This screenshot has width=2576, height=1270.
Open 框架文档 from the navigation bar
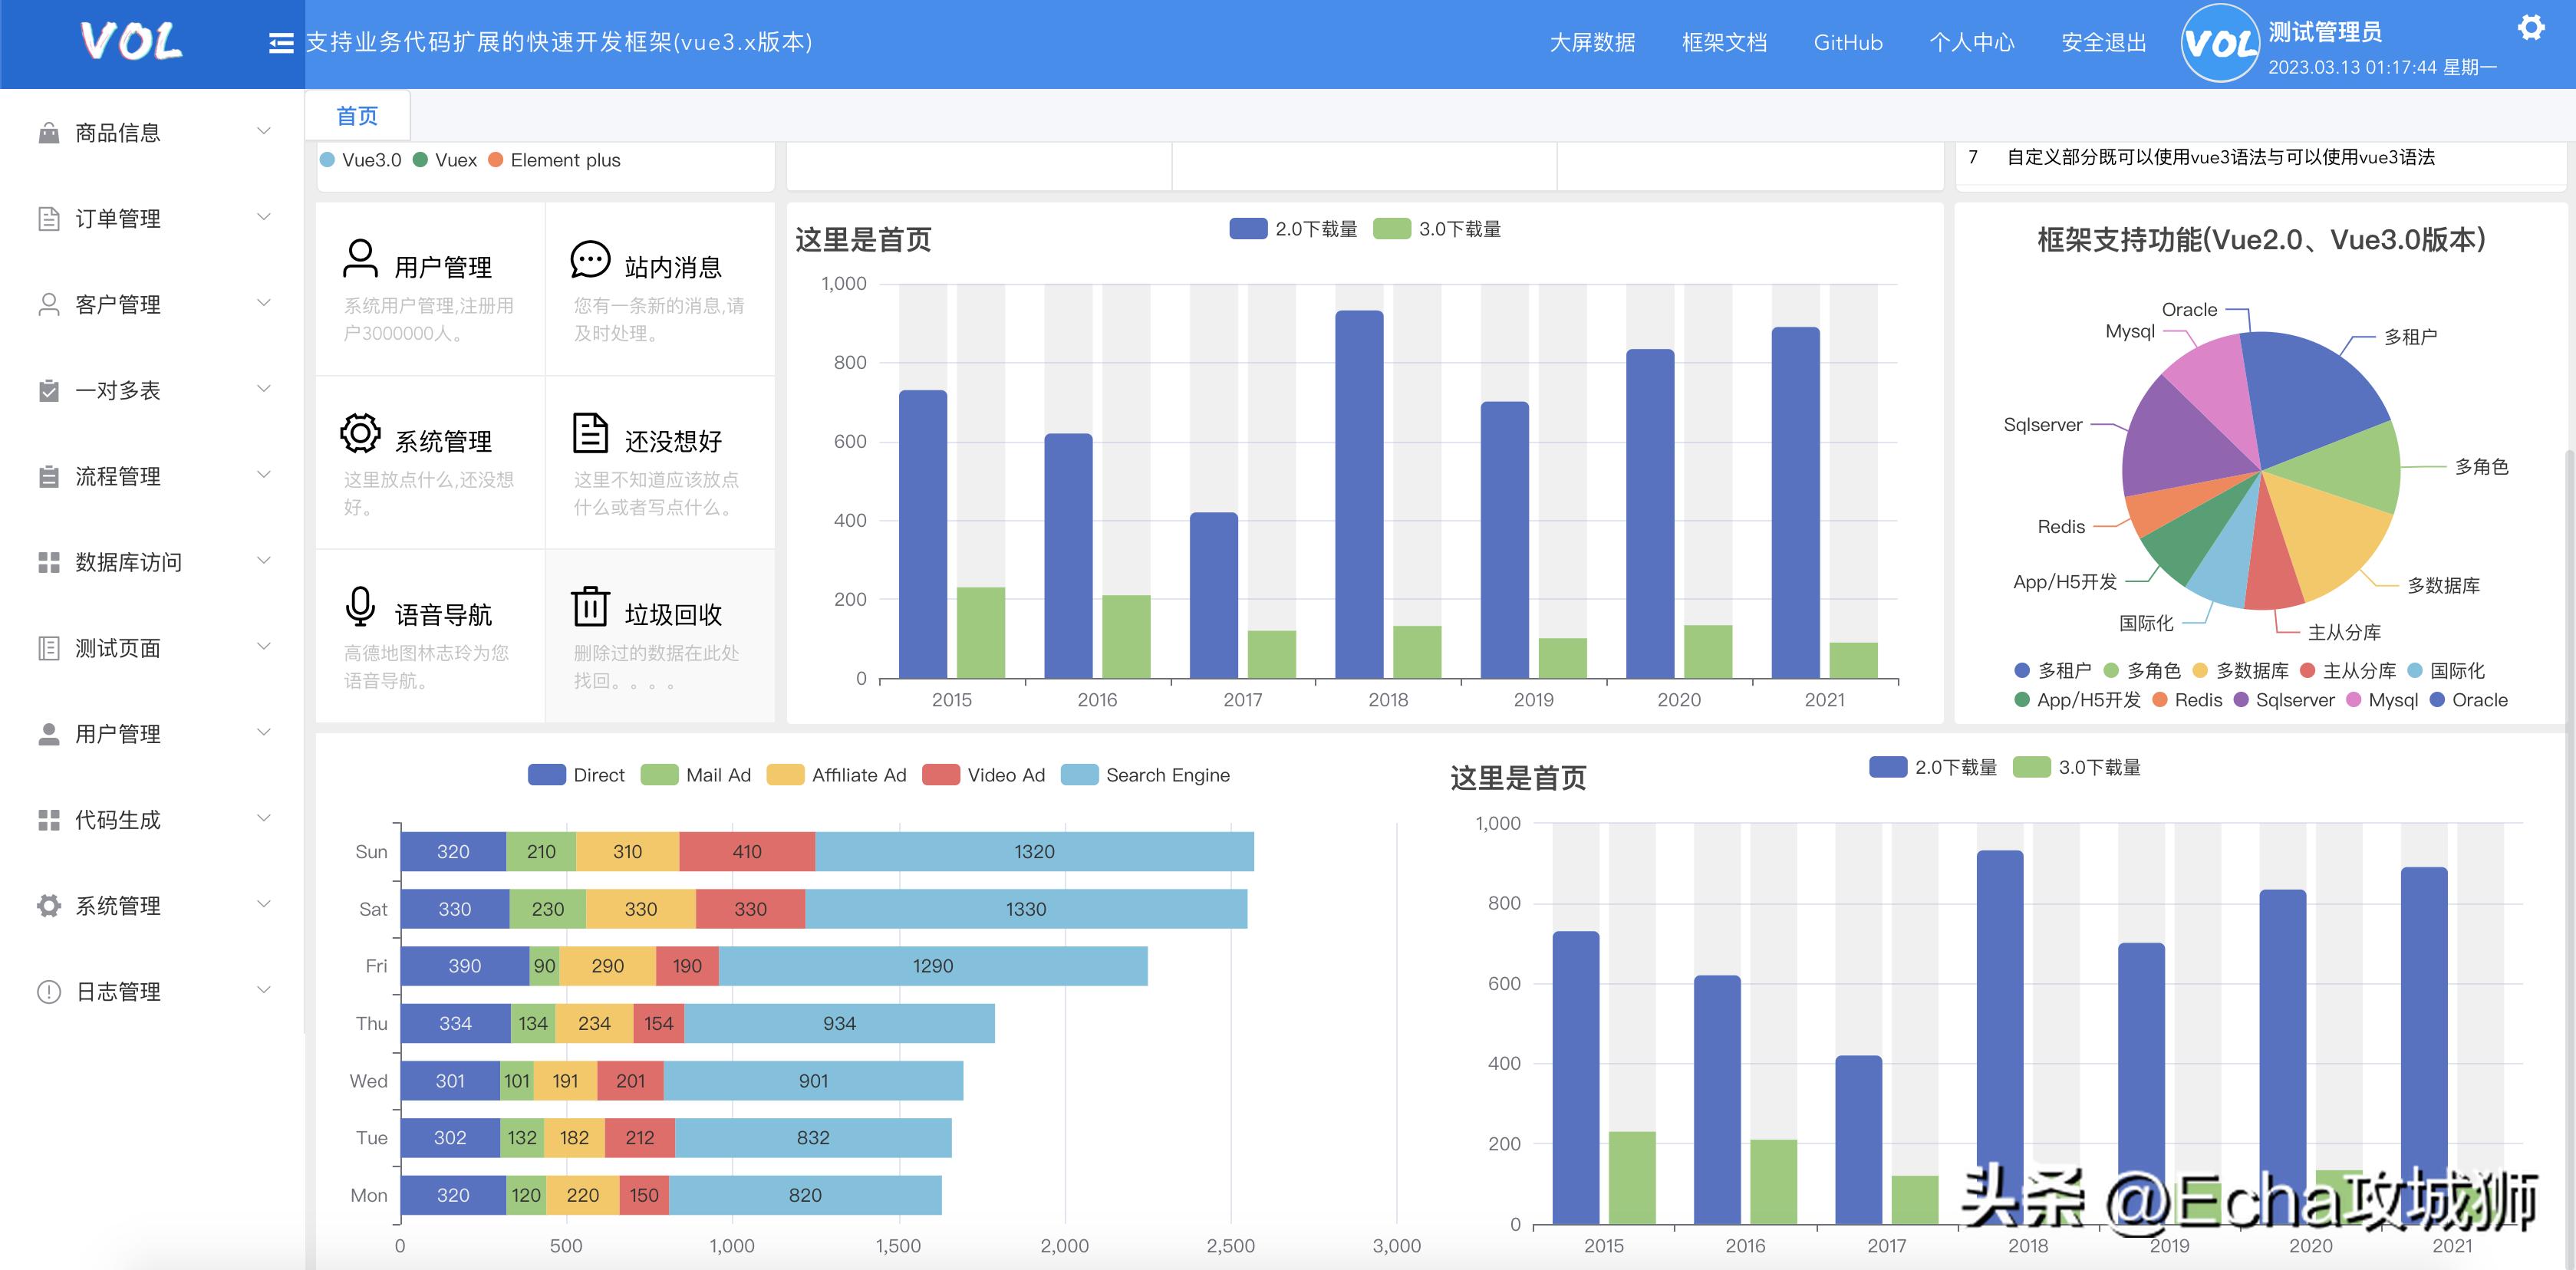coord(1724,42)
